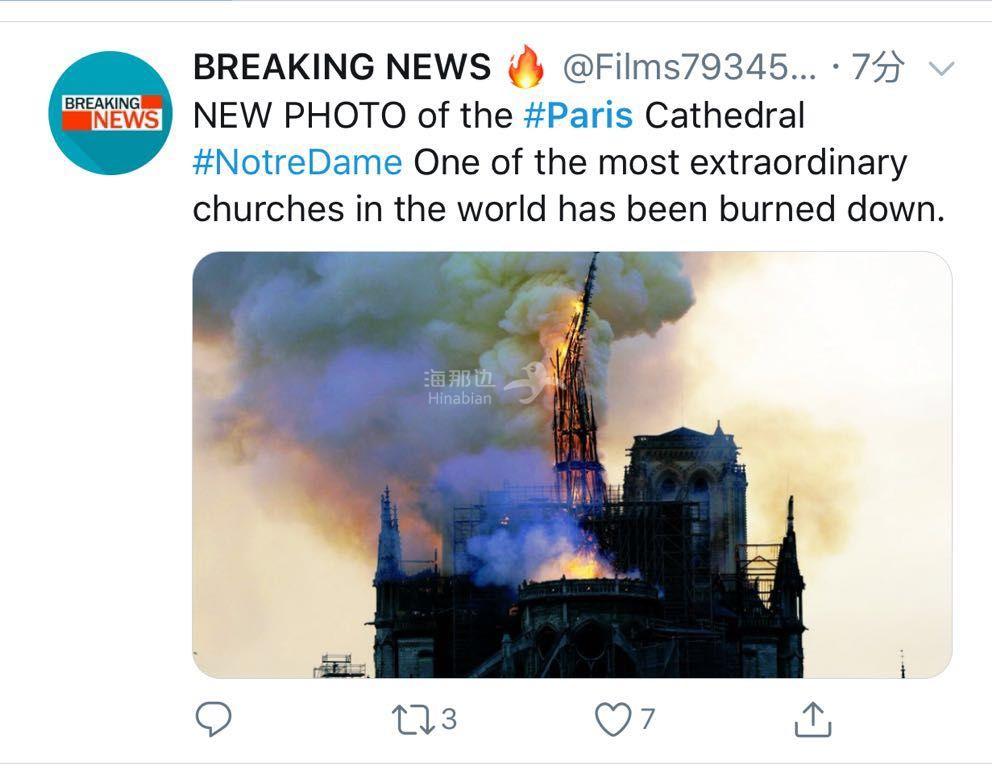Click the 'NEW PHOTO of the' tweet text
The image size is (992, 771).
[x=352, y=115]
